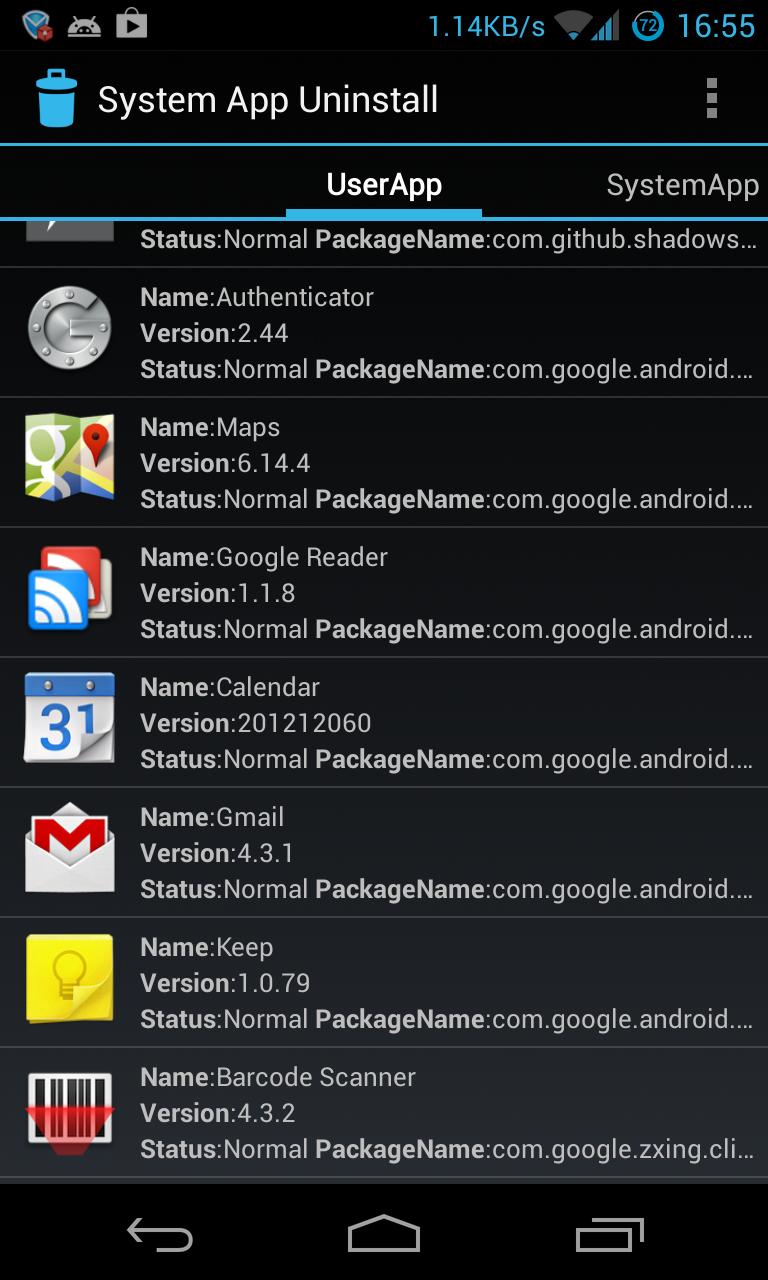768x1280 pixels.
Task: Select the UserApp tab
Action: click(x=384, y=185)
